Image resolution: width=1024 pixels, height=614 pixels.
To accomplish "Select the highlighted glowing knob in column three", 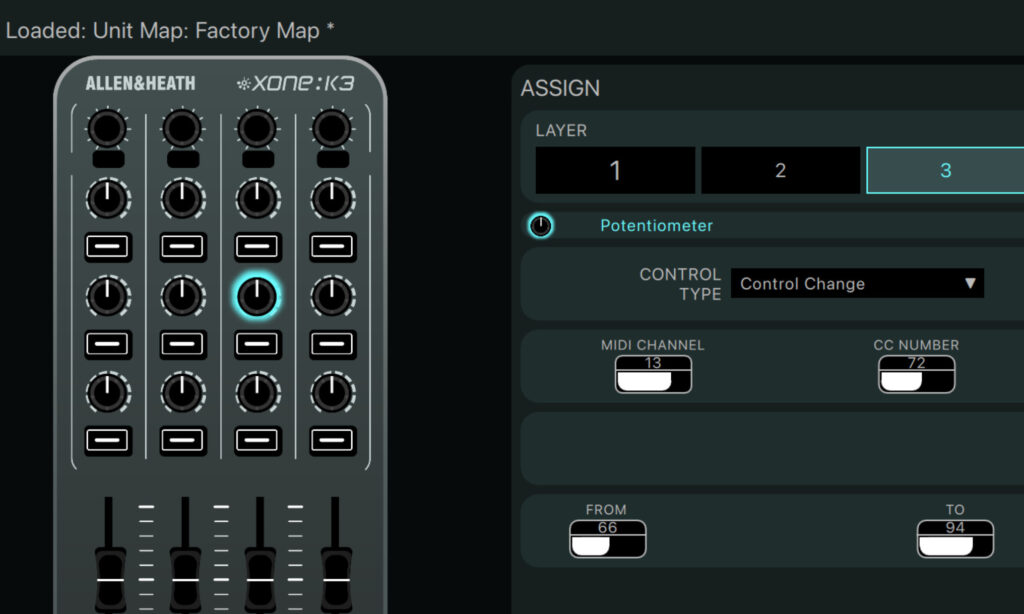I will [x=257, y=294].
